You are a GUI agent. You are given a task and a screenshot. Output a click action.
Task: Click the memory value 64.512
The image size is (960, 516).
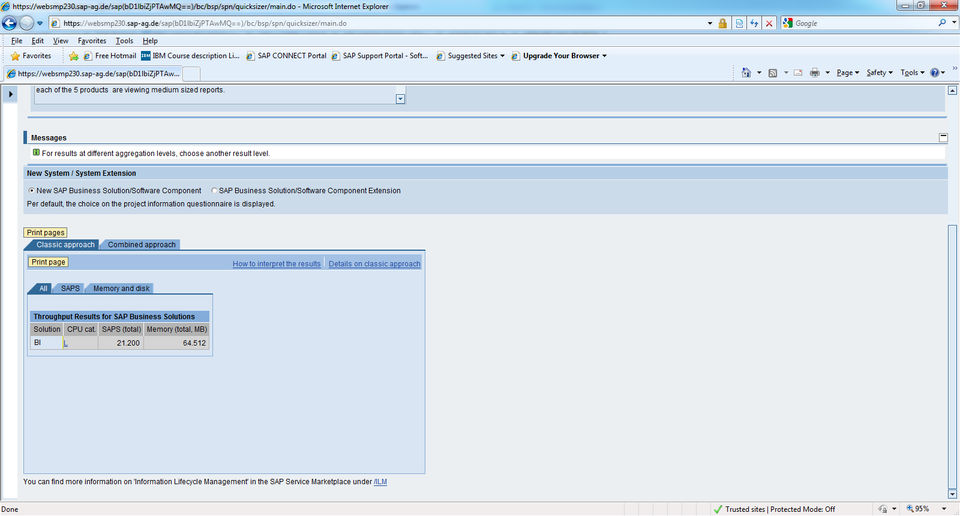coord(194,343)
